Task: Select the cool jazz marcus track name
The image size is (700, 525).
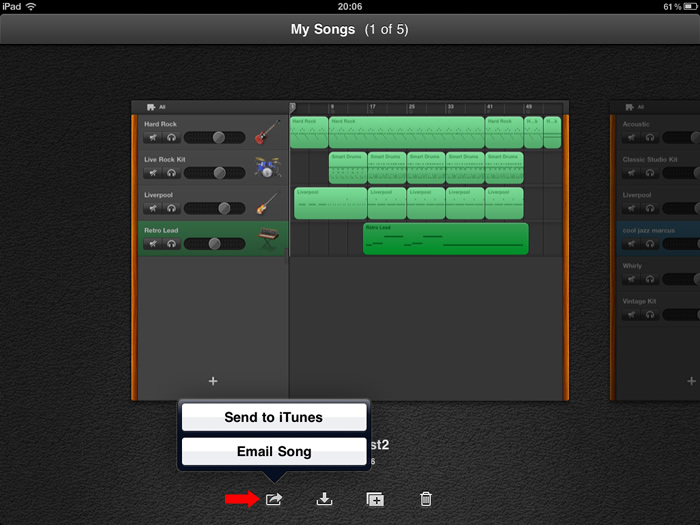Action: click(649, 230)
